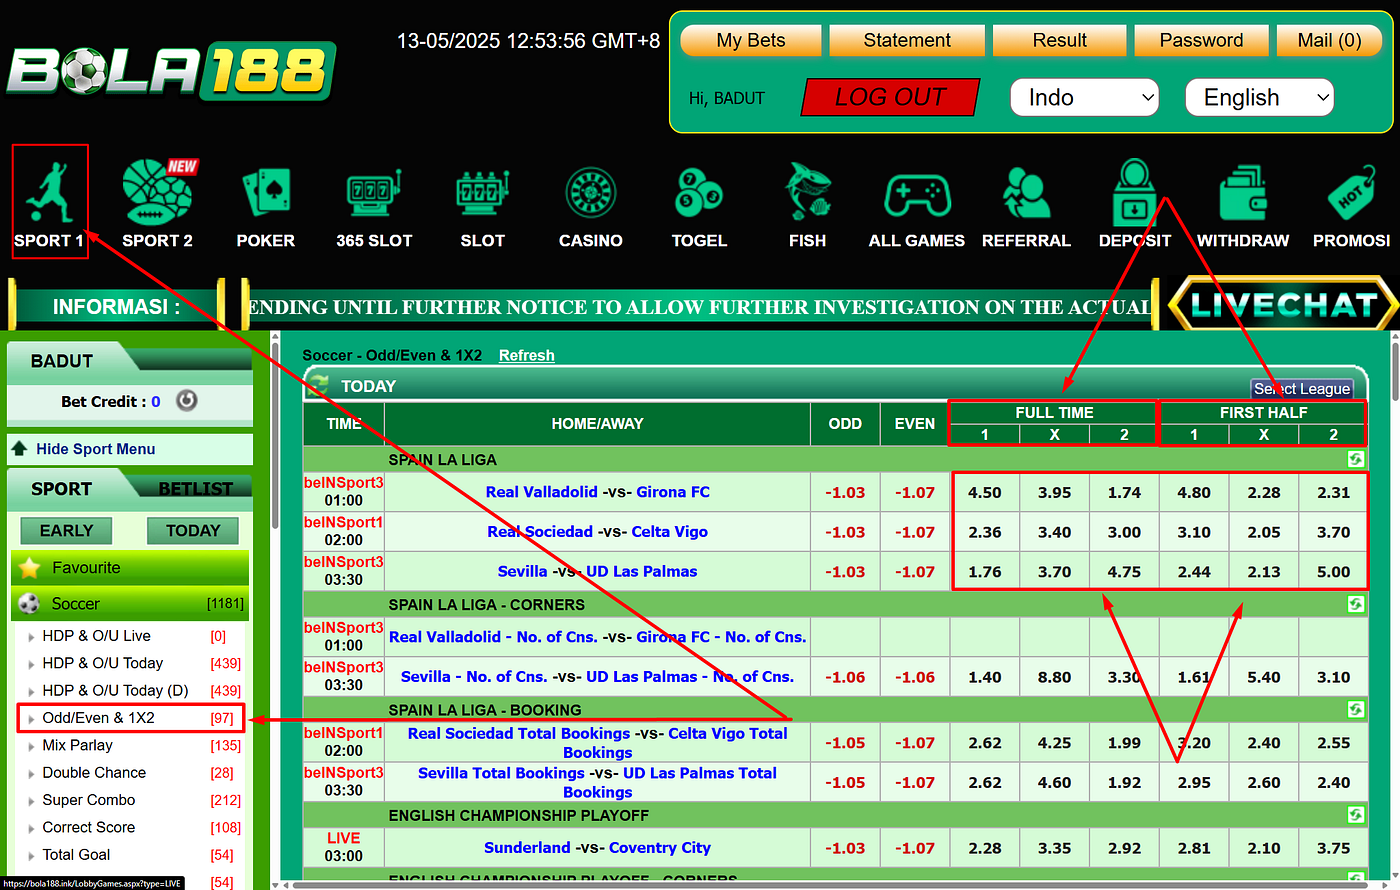The height and width of the screenshot is (890, 1400).
Task: Click the Favourite star icon
Action: click(30, 568)
